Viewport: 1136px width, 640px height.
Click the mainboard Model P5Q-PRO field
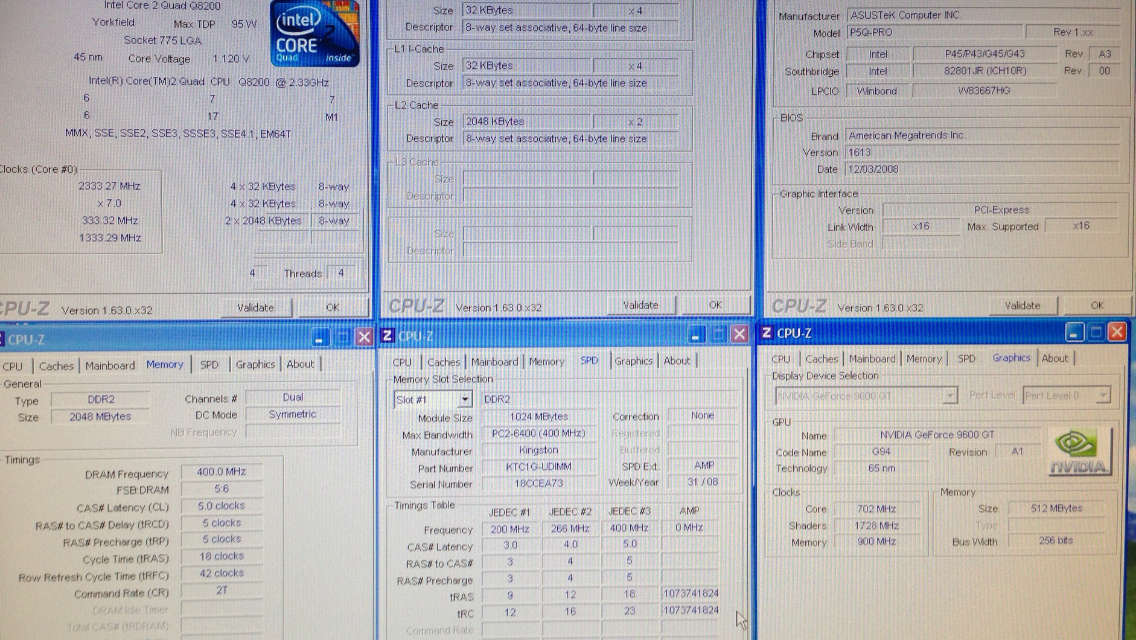tap(935, 33)
